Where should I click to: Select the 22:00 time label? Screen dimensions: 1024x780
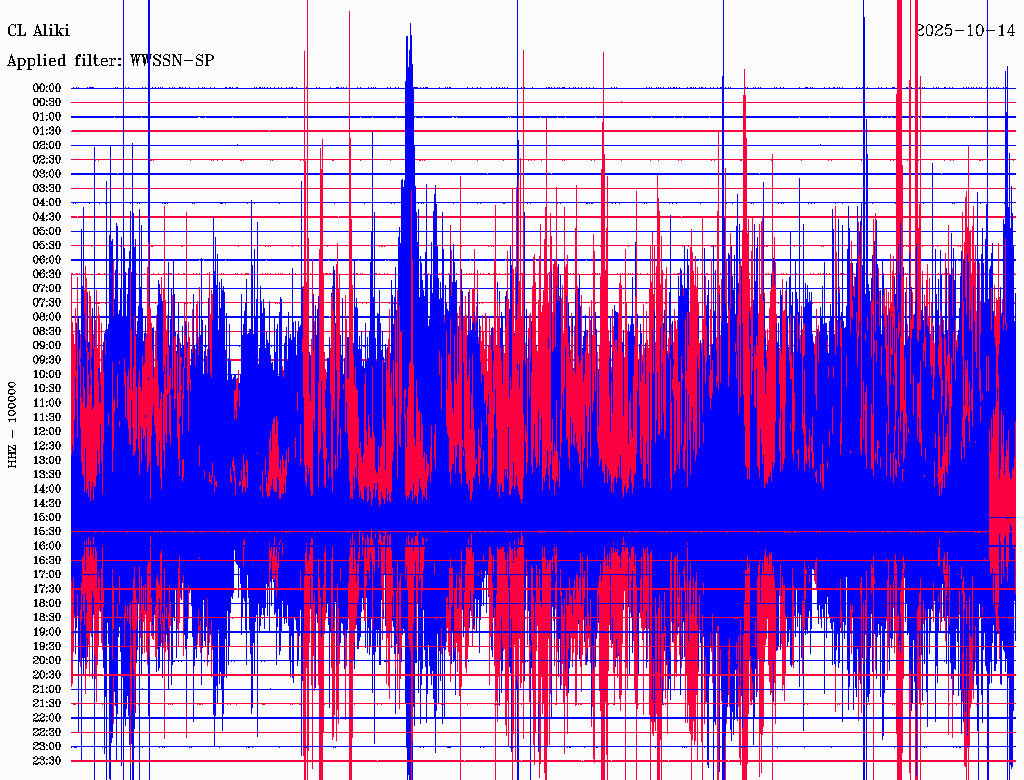pyautogui.click(x=47, y=718)
